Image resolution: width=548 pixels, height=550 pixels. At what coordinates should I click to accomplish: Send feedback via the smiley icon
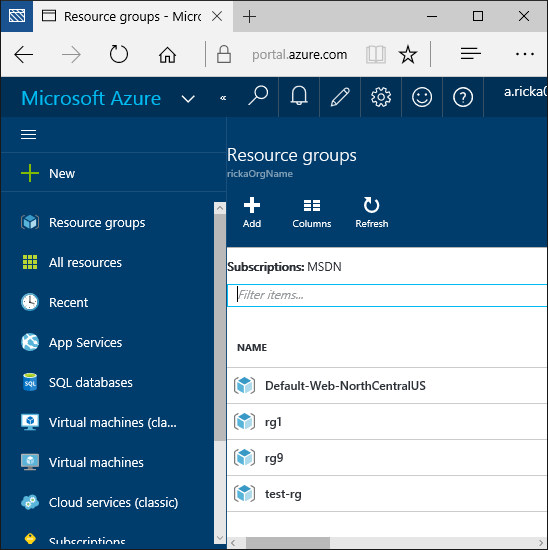[x=422, y=97]
